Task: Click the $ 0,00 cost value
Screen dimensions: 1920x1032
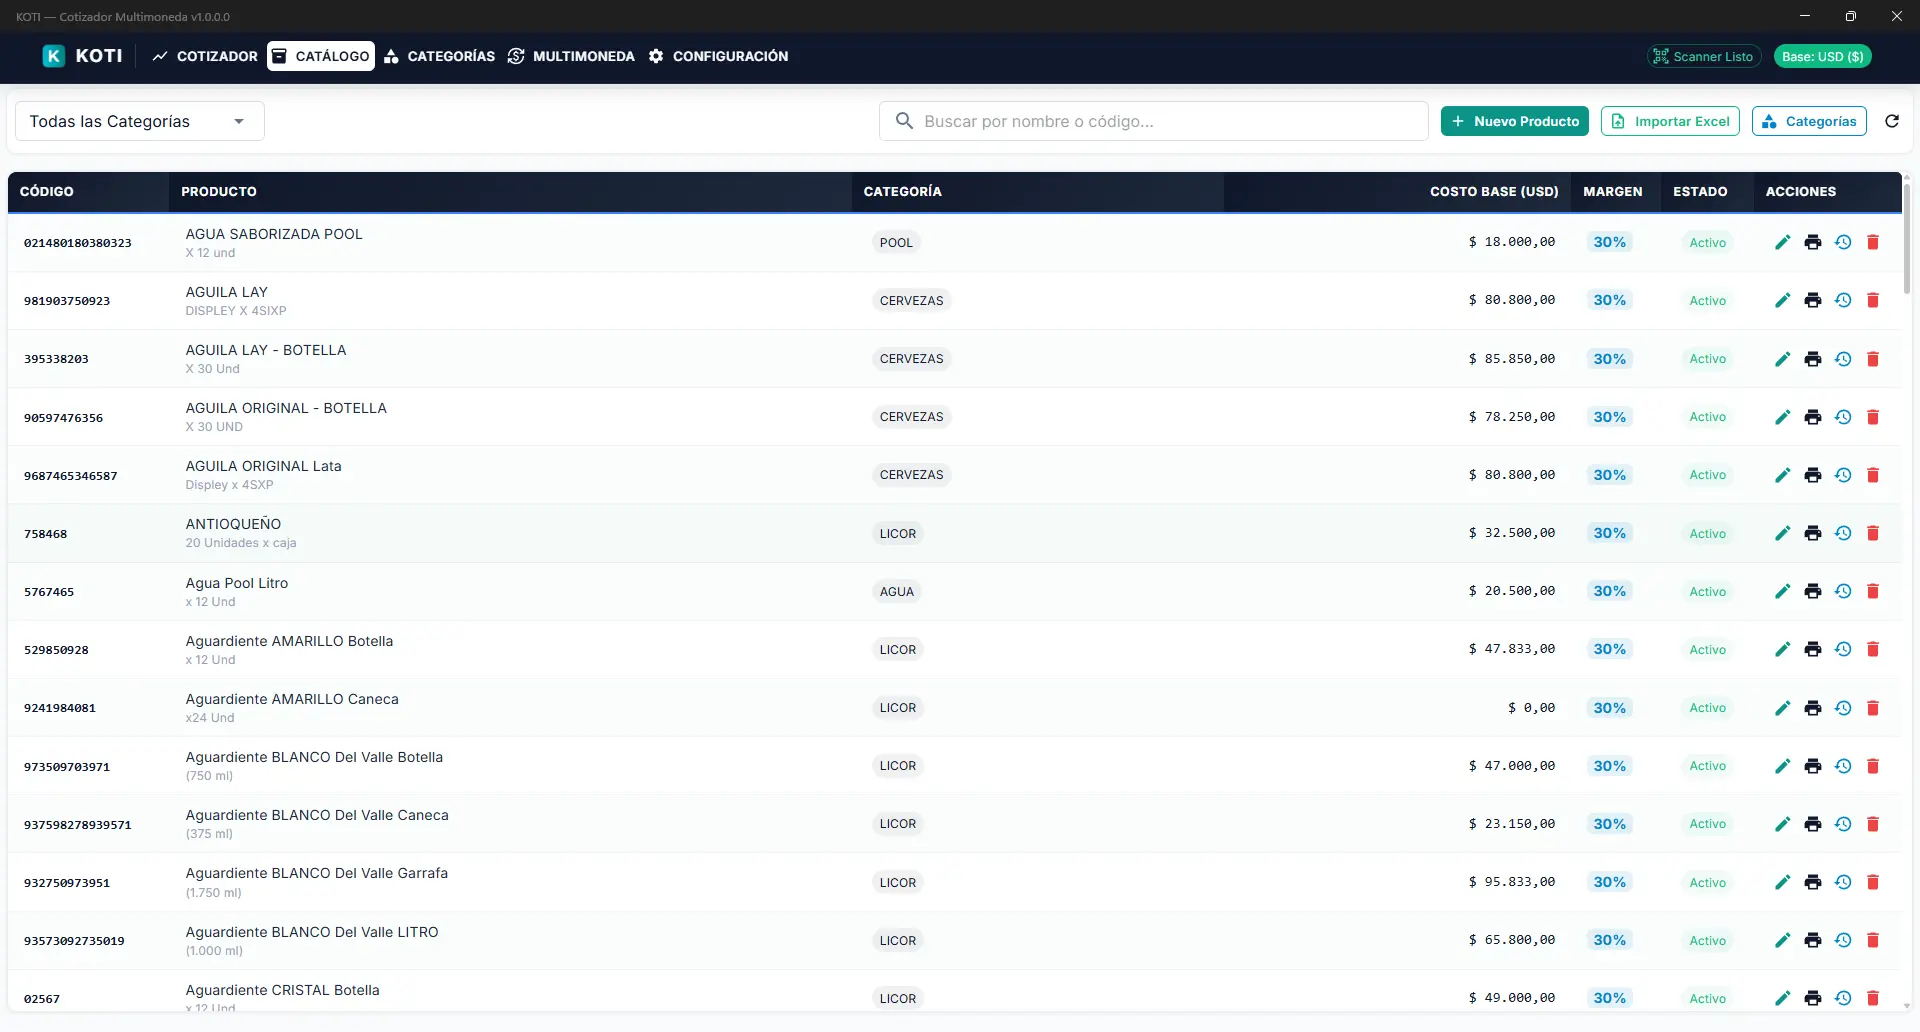Action: click(1531, 708)
